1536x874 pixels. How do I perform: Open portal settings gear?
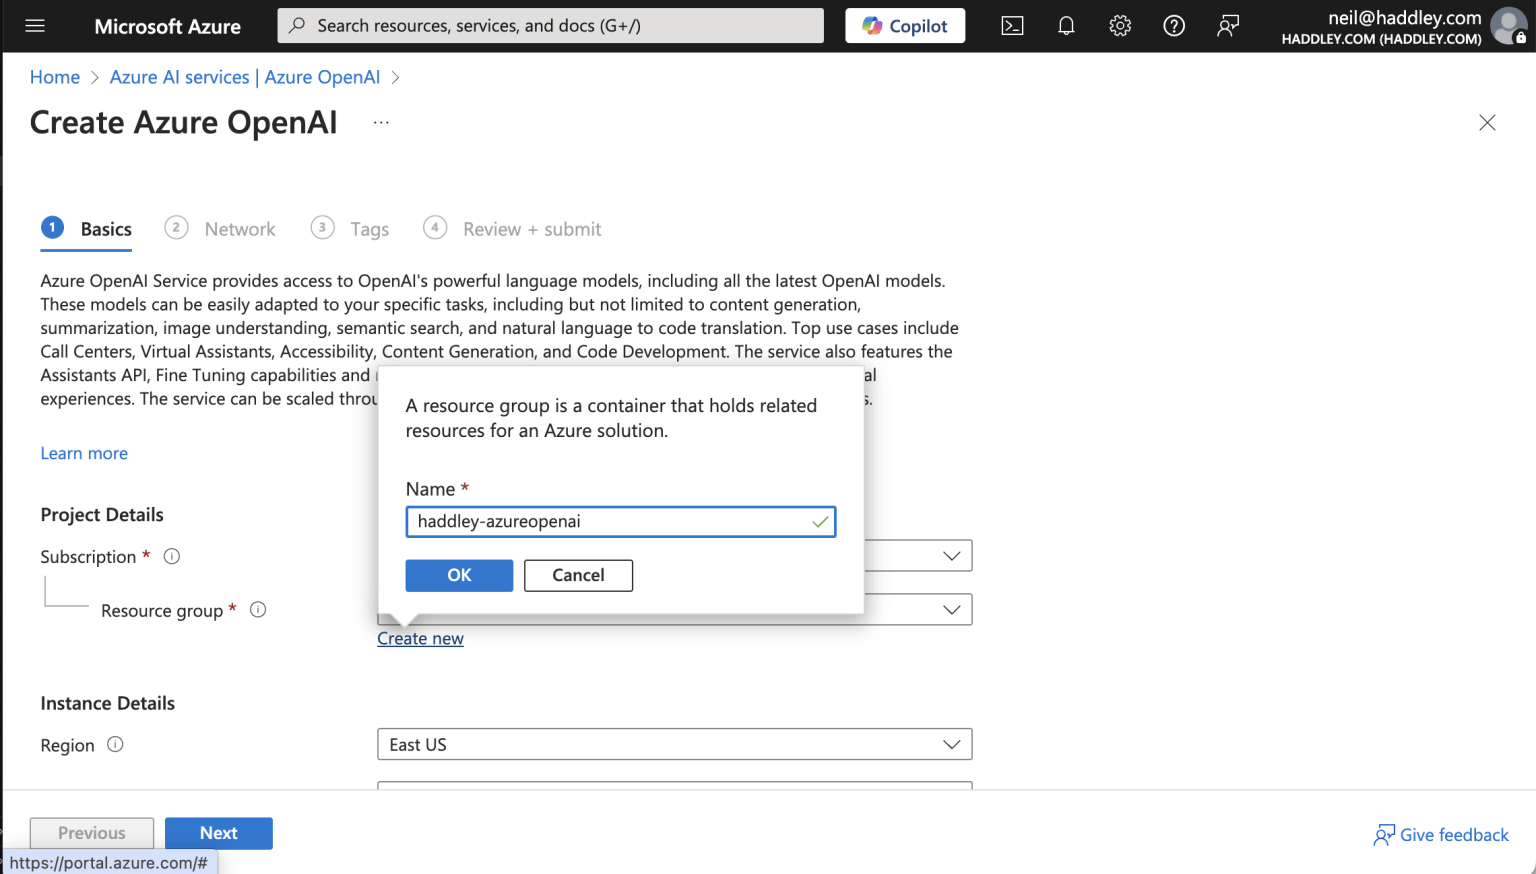(x=1120, y=26)
